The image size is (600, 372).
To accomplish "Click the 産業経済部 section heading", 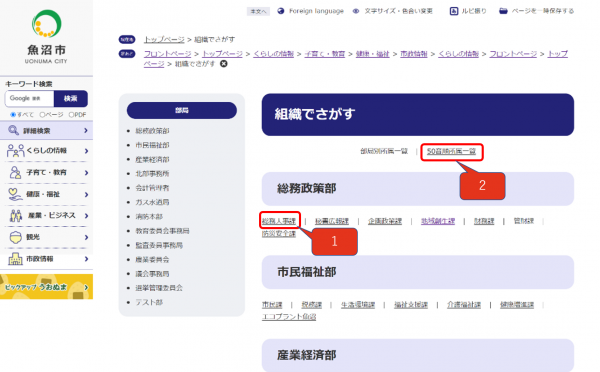I will point(418,355).
